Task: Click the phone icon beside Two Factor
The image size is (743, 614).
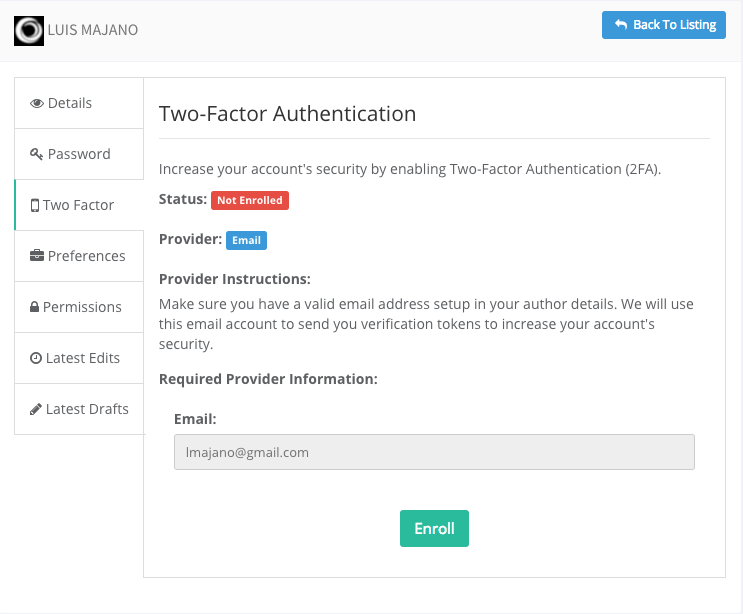Action: [35, 205]
